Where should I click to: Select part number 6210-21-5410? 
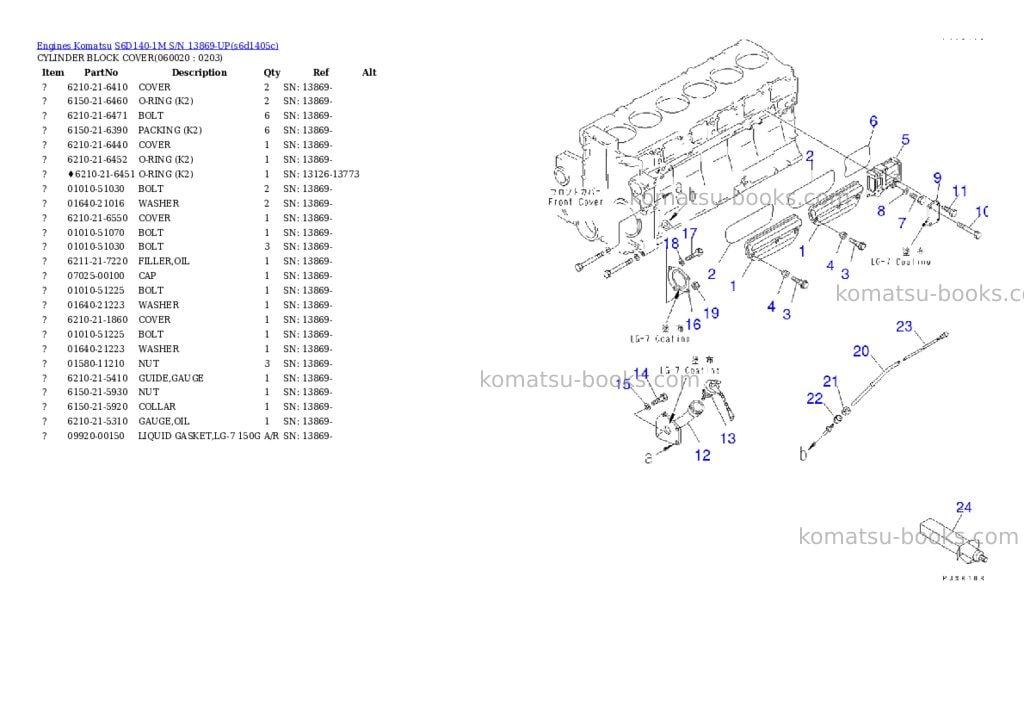(97, 378)
